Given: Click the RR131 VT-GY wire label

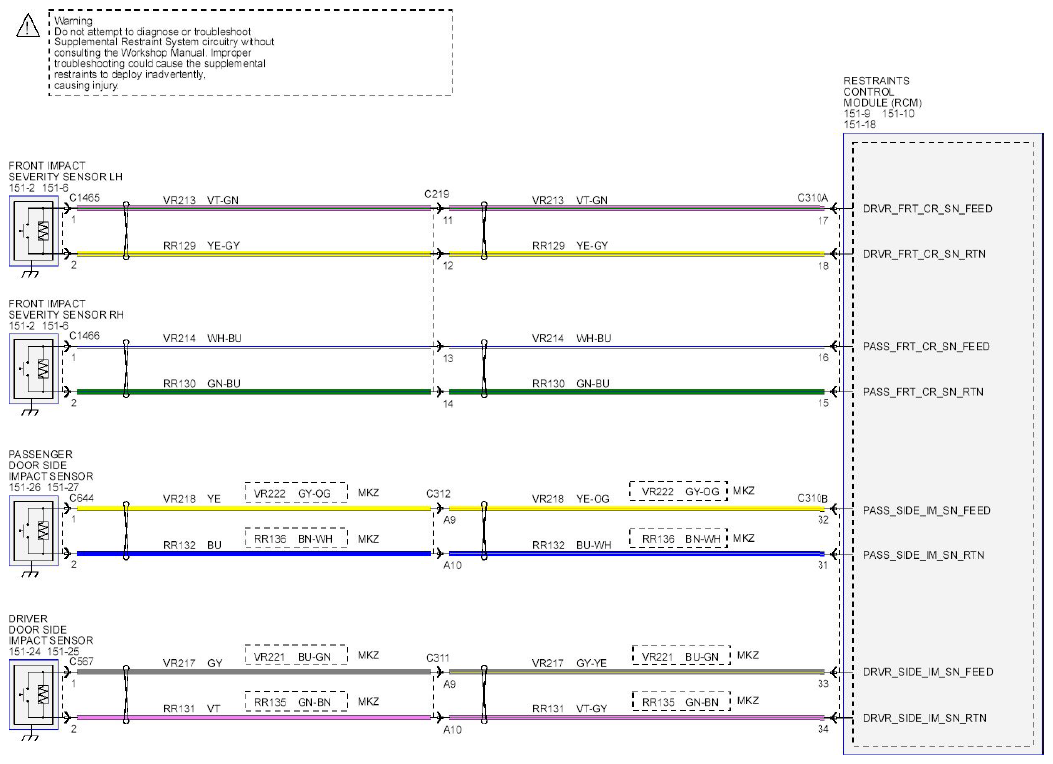Looking at the screenshot, I should coord(569,708).
